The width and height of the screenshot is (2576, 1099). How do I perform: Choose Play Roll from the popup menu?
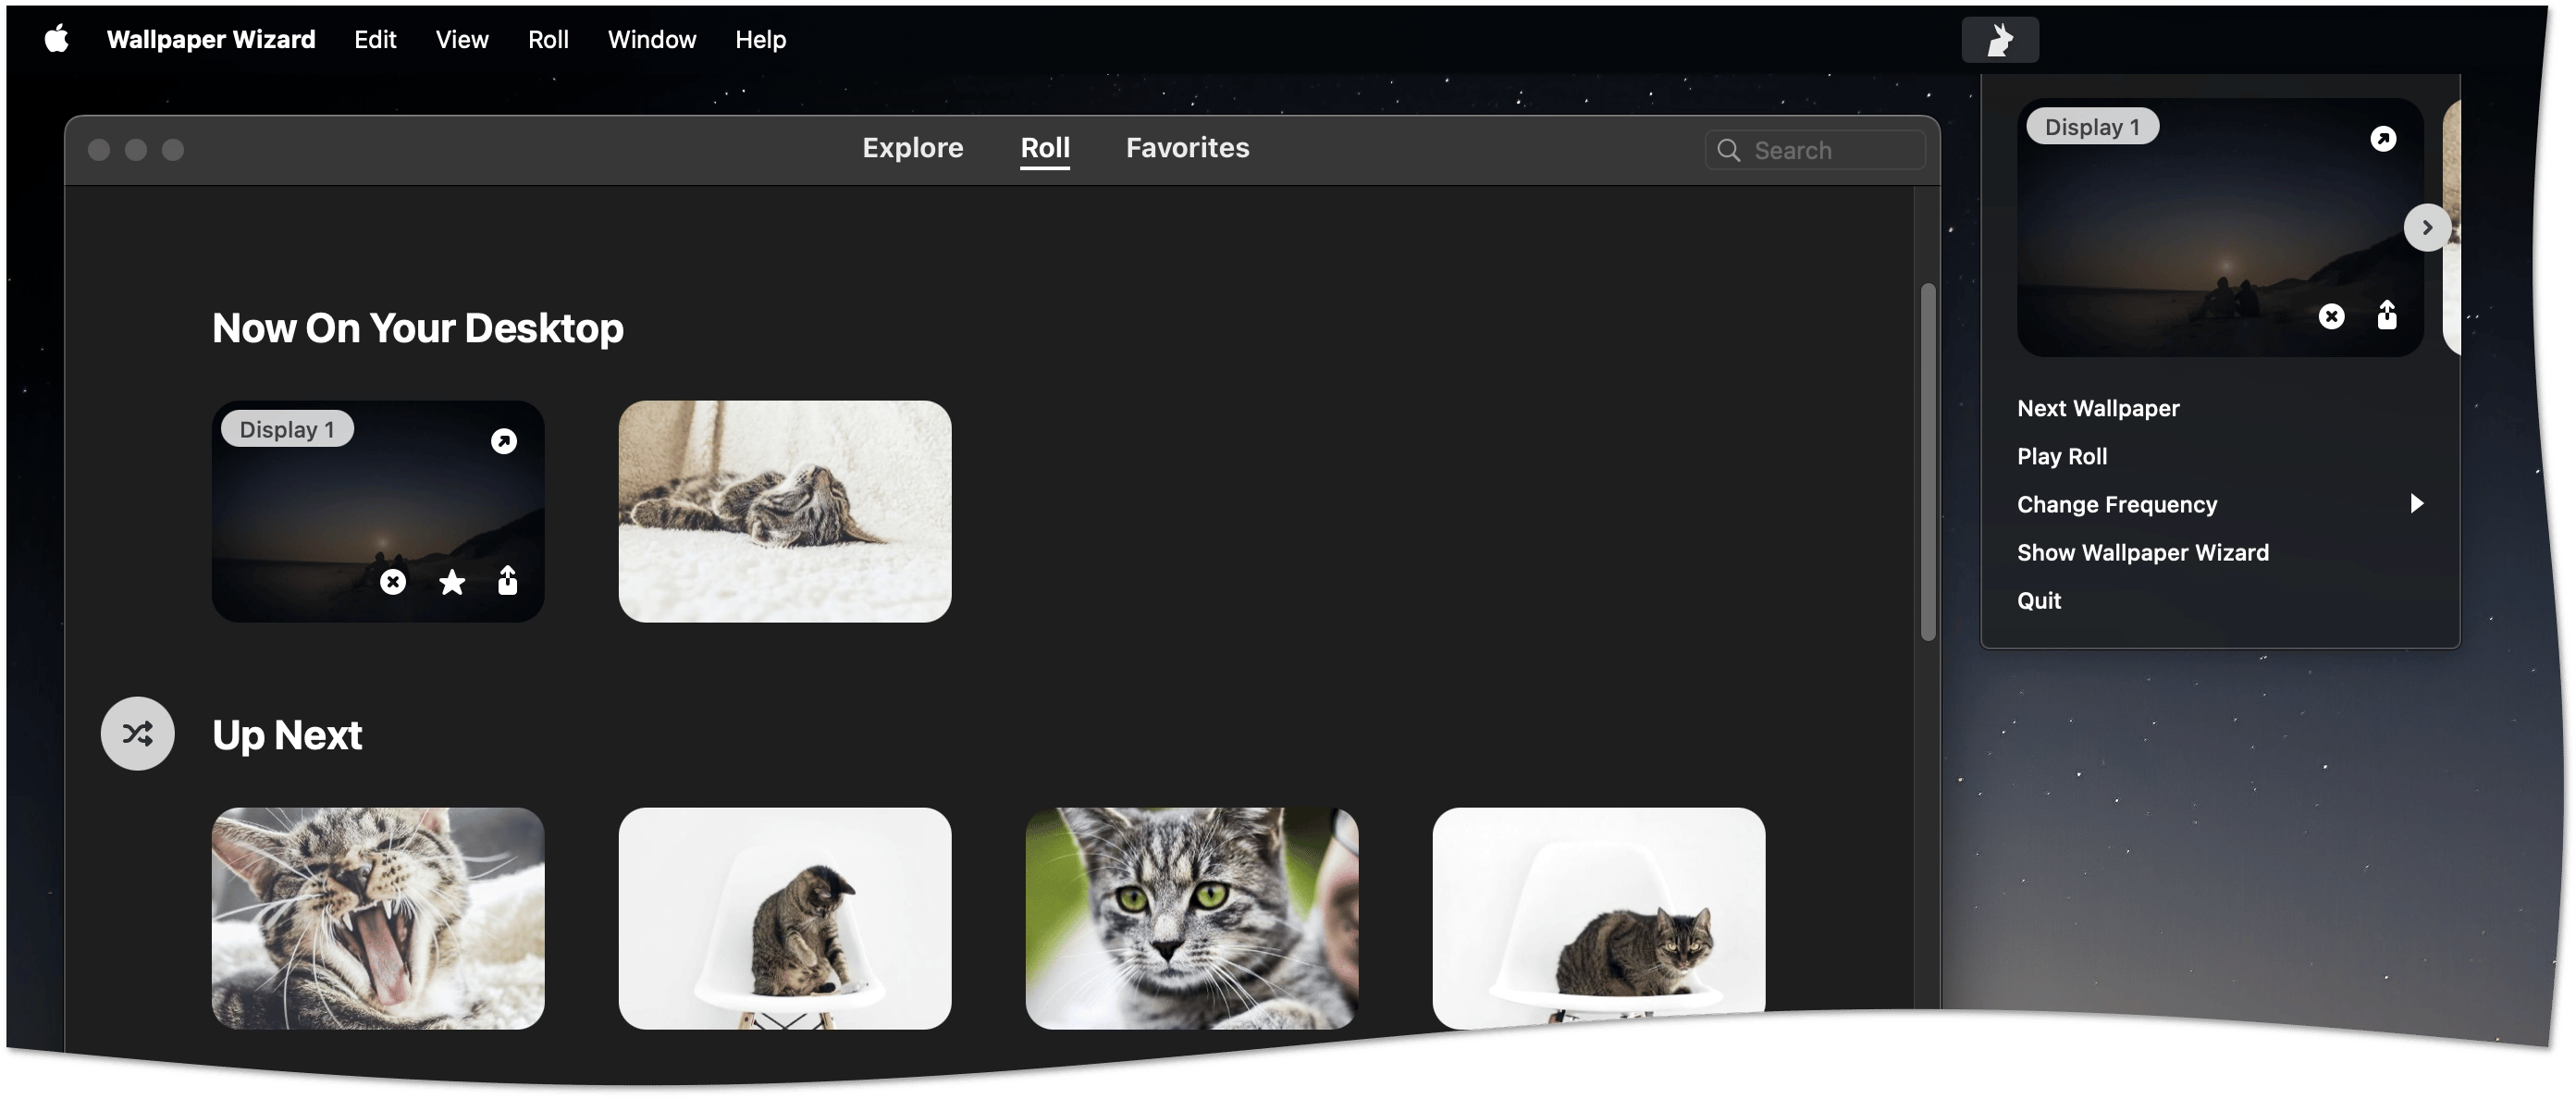(2061, 456)
